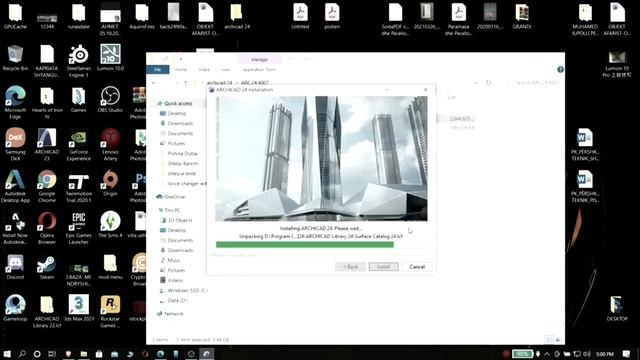Screen dimensions: 640x360
Task: Select the Gameloop desktop icon
Action: pyautogui.click(x=15, y=309)
